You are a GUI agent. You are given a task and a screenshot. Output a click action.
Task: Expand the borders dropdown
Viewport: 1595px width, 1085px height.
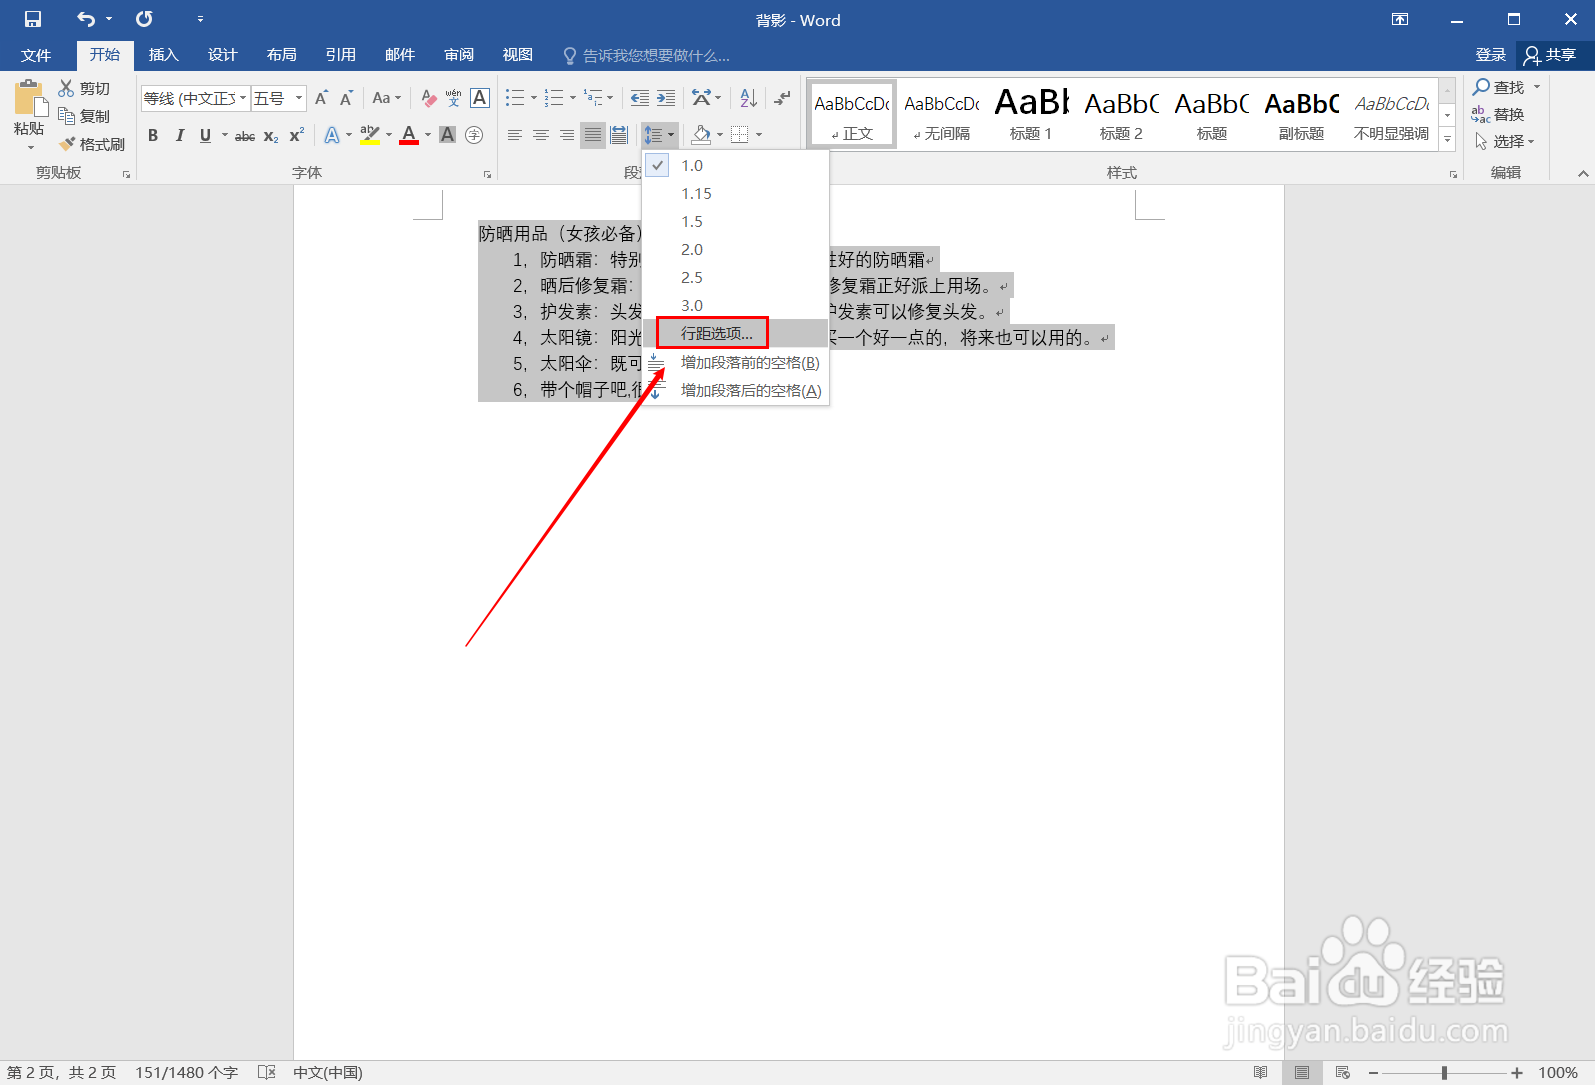(x=759, y=135)
